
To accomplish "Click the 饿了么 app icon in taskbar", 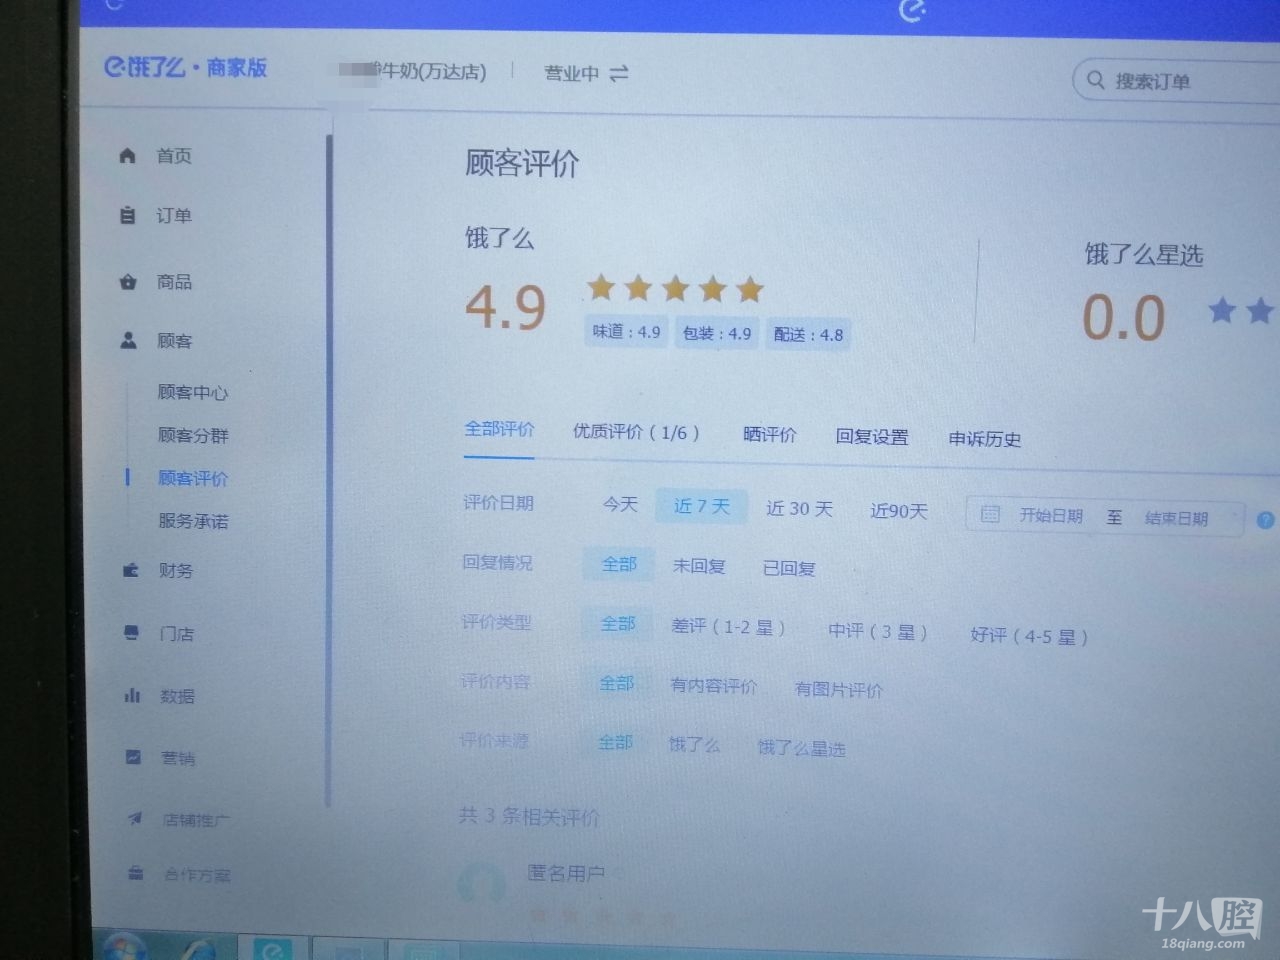I will point(272,950).
